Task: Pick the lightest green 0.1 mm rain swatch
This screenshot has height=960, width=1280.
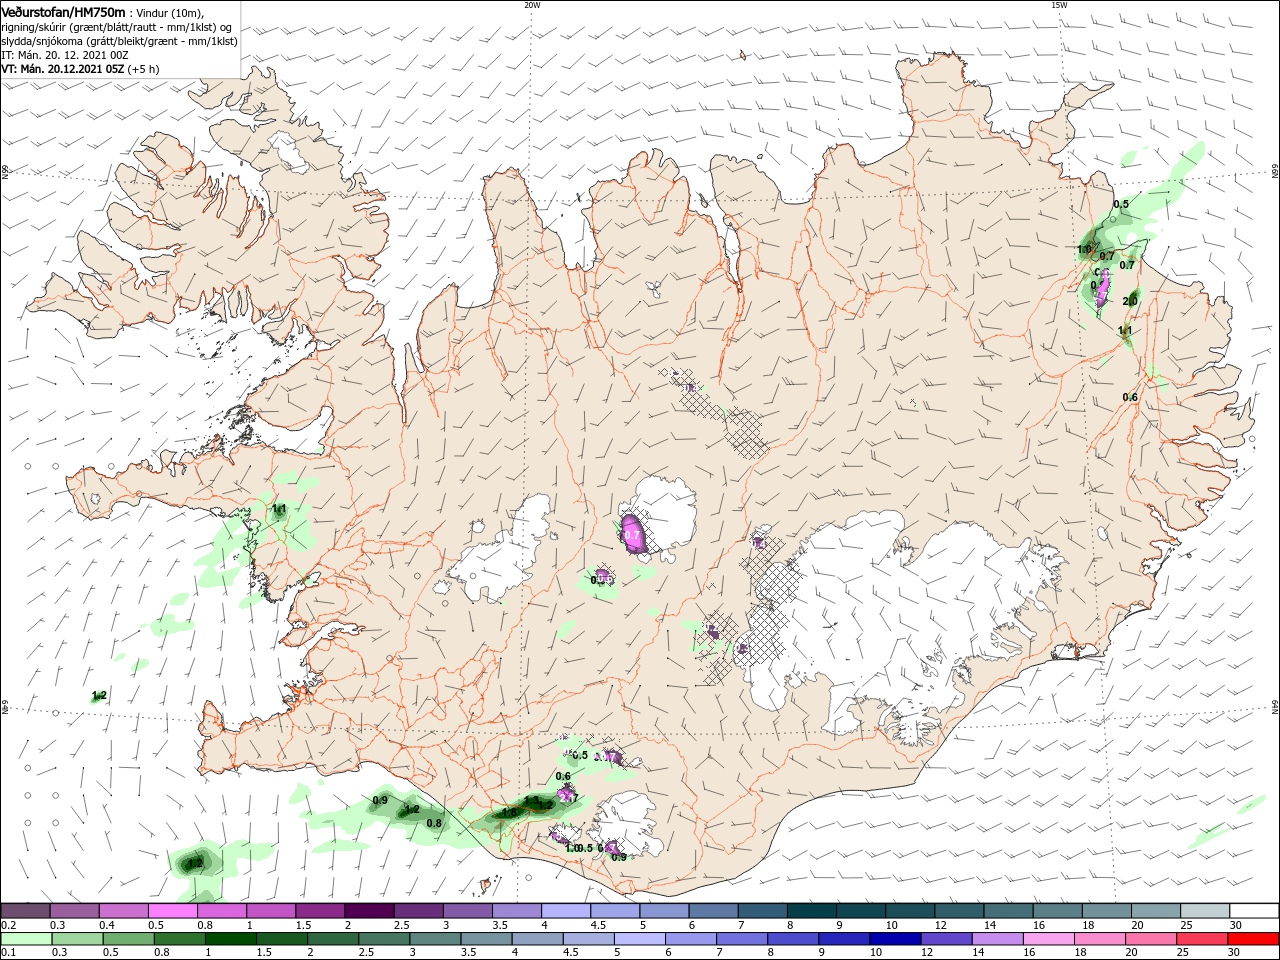Action: click(x=25, y=939)
